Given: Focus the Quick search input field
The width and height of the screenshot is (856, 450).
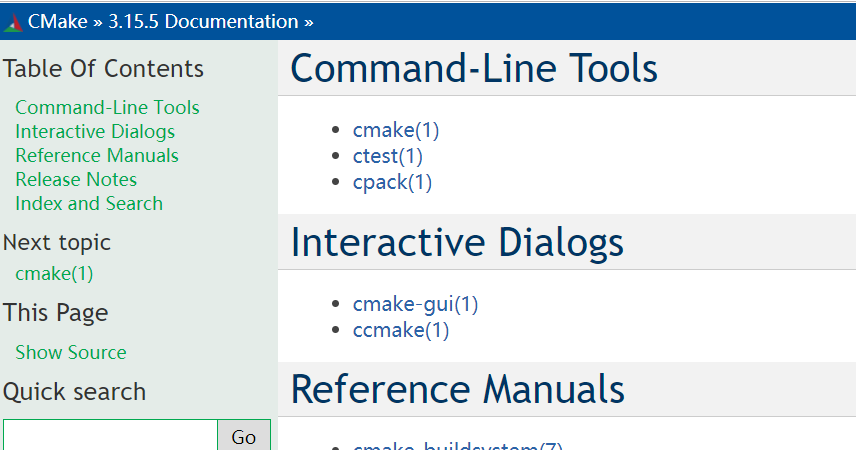Looking at the screenshot, I should coord(110,436).
